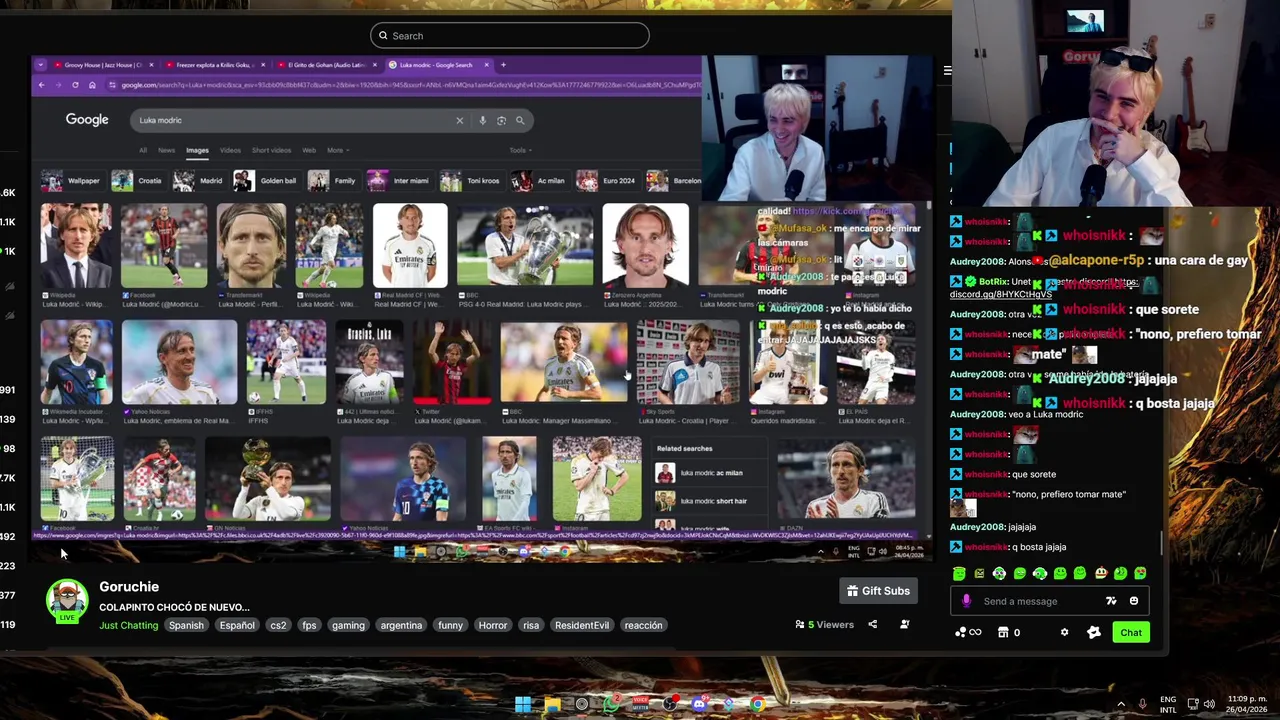Screen dimensions: 1280x720
Task: Click the Gift Subs button
Action: 879,591
